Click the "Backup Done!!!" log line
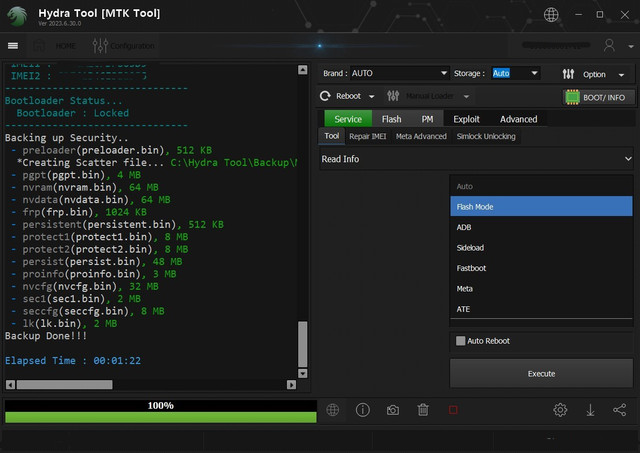This screenshot has width=640, height=453. (x=46, y=336)
